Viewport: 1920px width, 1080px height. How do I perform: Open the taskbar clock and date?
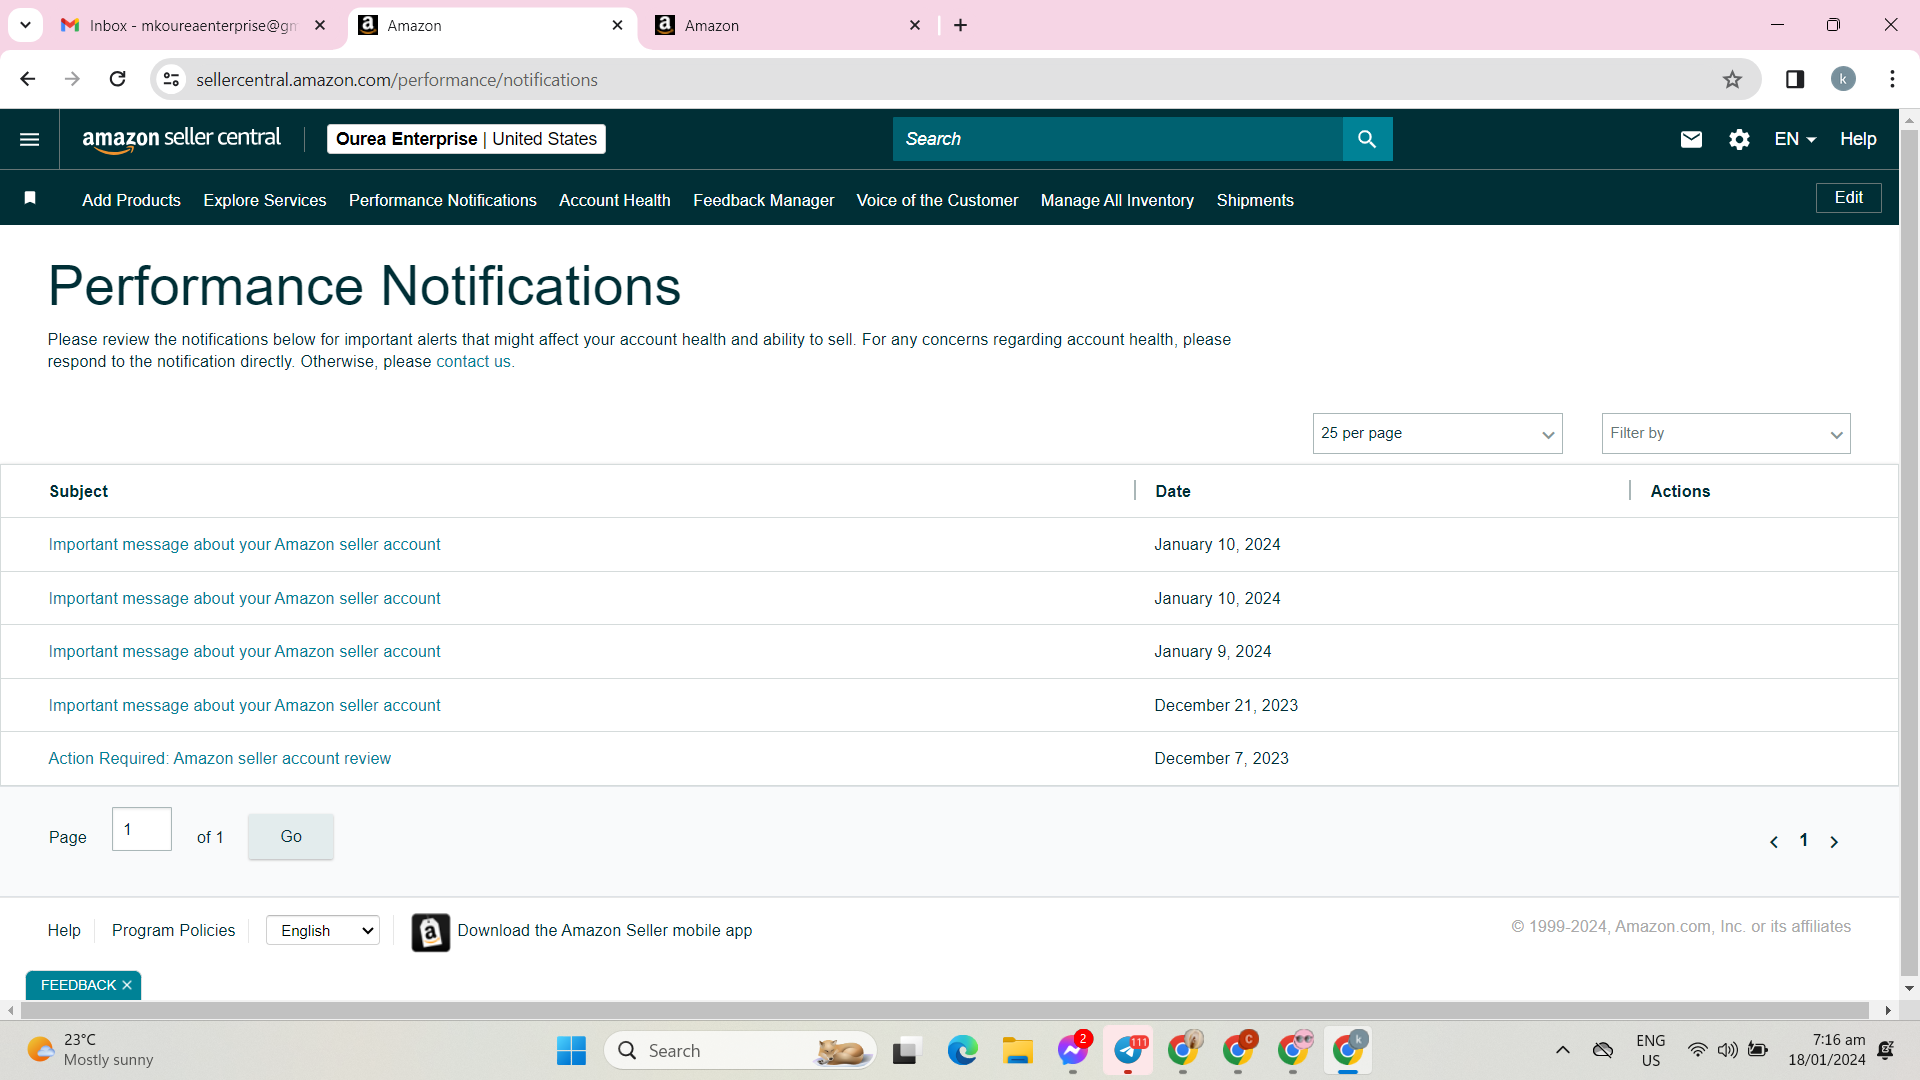coord(1827,1051)
